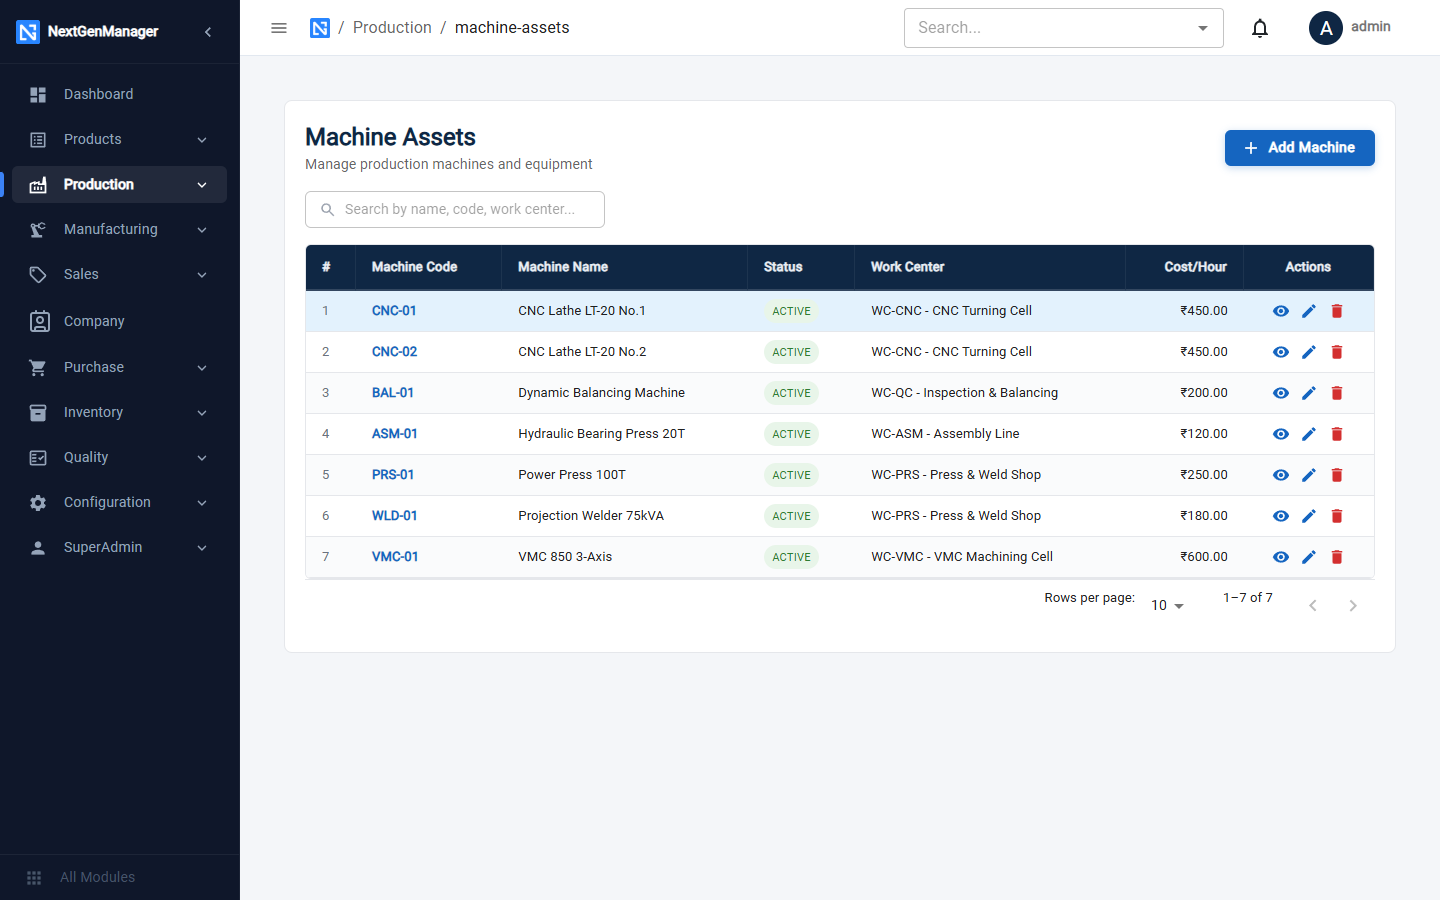This screenshot has width=1440, height=900.
Task: Focus the global Search box
Action: pos(1064,28)
